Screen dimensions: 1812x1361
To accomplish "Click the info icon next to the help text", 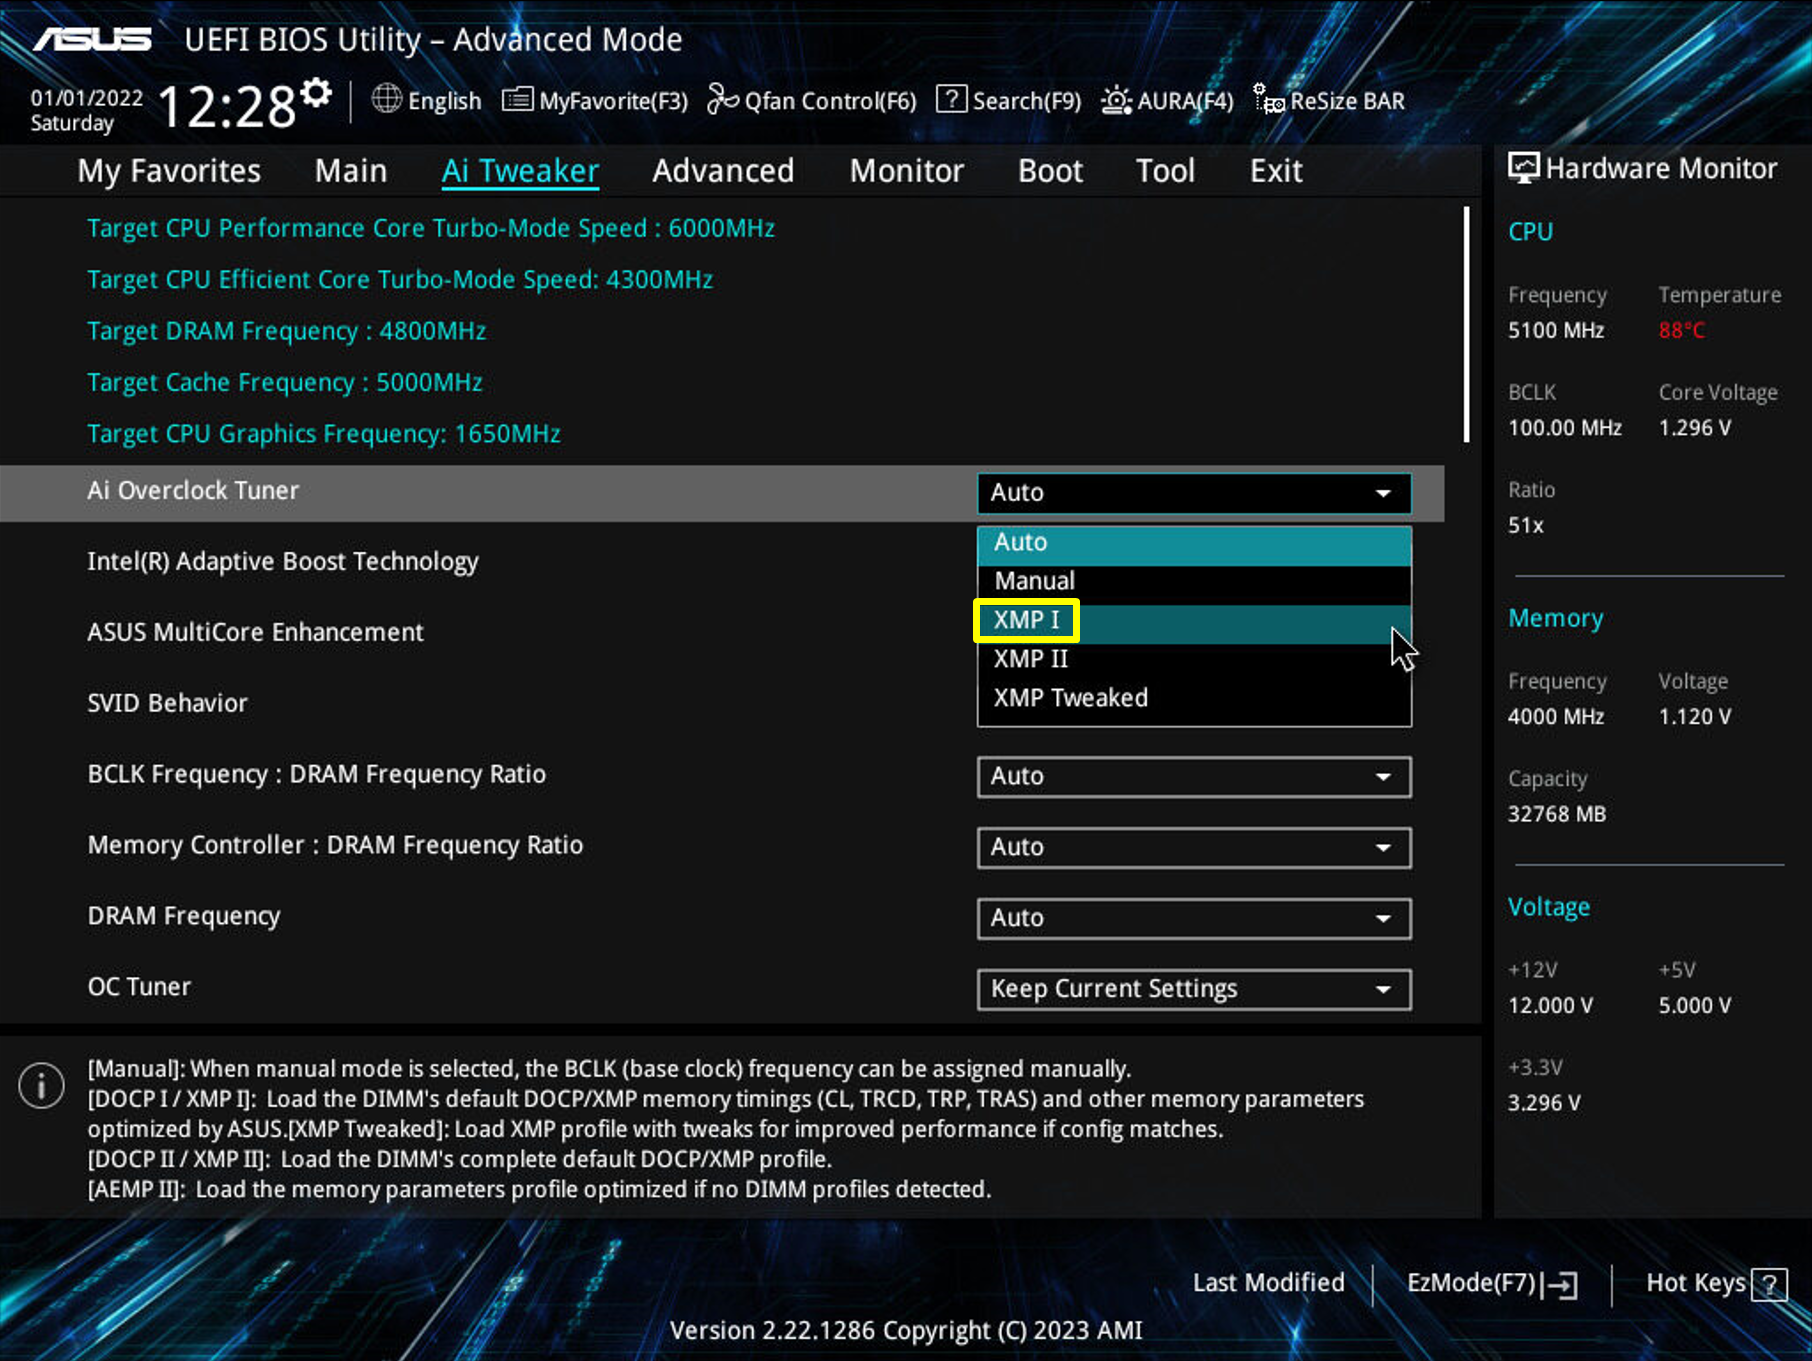I will (x=41, y=1085).
